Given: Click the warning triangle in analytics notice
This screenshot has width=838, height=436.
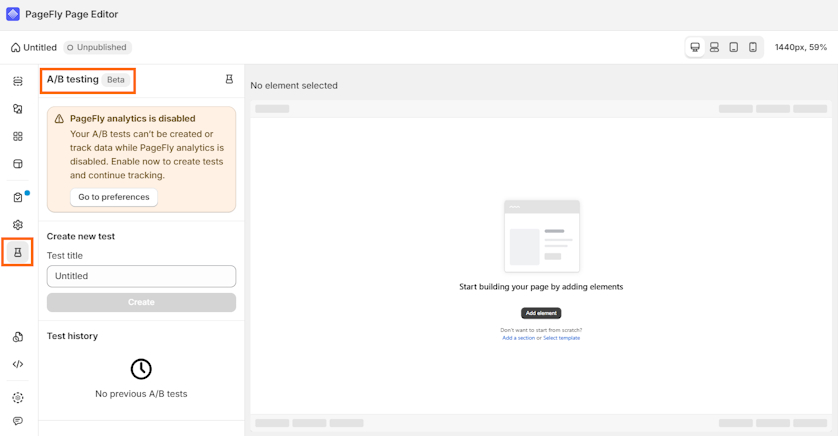Looking at the screenshot, I should pos(59,119).
